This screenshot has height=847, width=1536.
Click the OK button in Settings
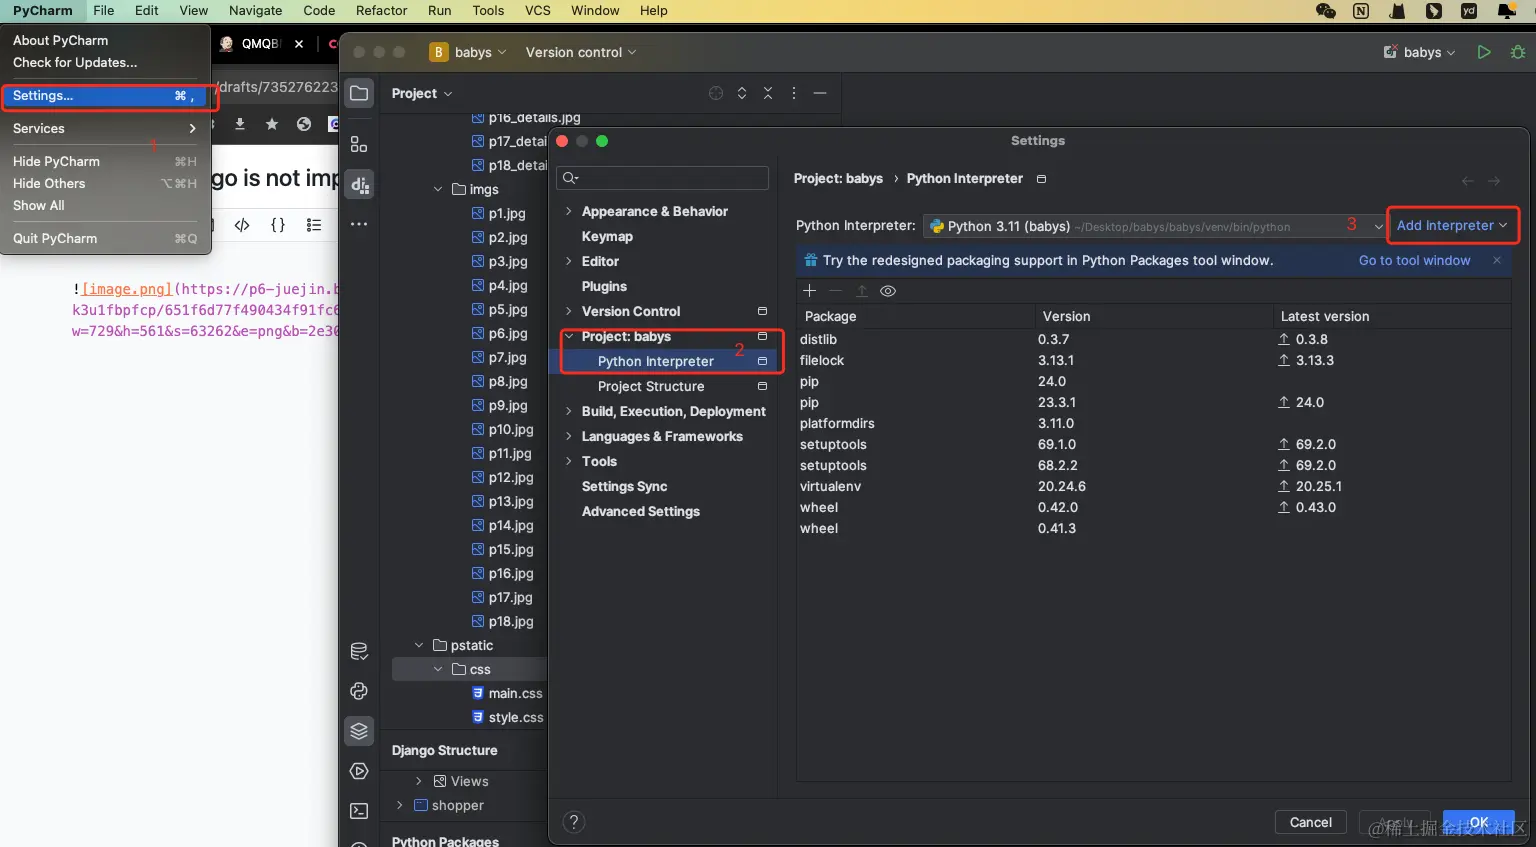[1478, 822]
